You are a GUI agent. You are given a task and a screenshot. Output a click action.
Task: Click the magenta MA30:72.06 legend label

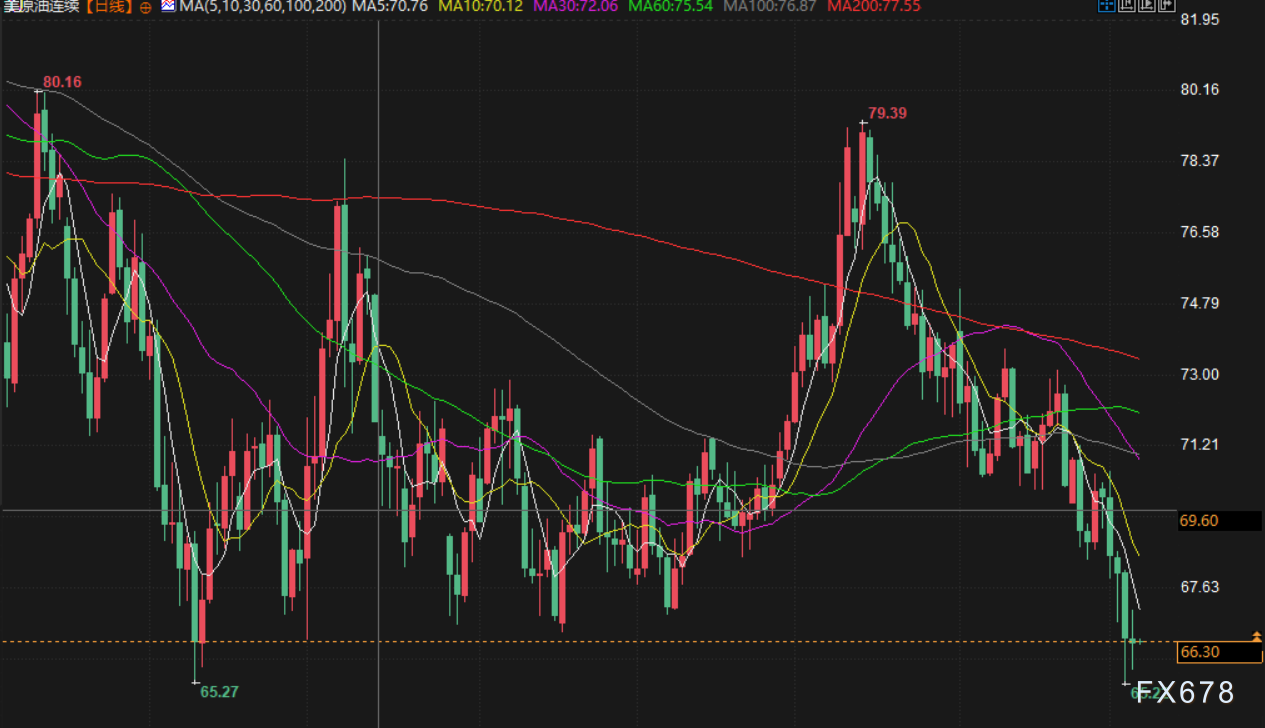click(x=576, y=8)
